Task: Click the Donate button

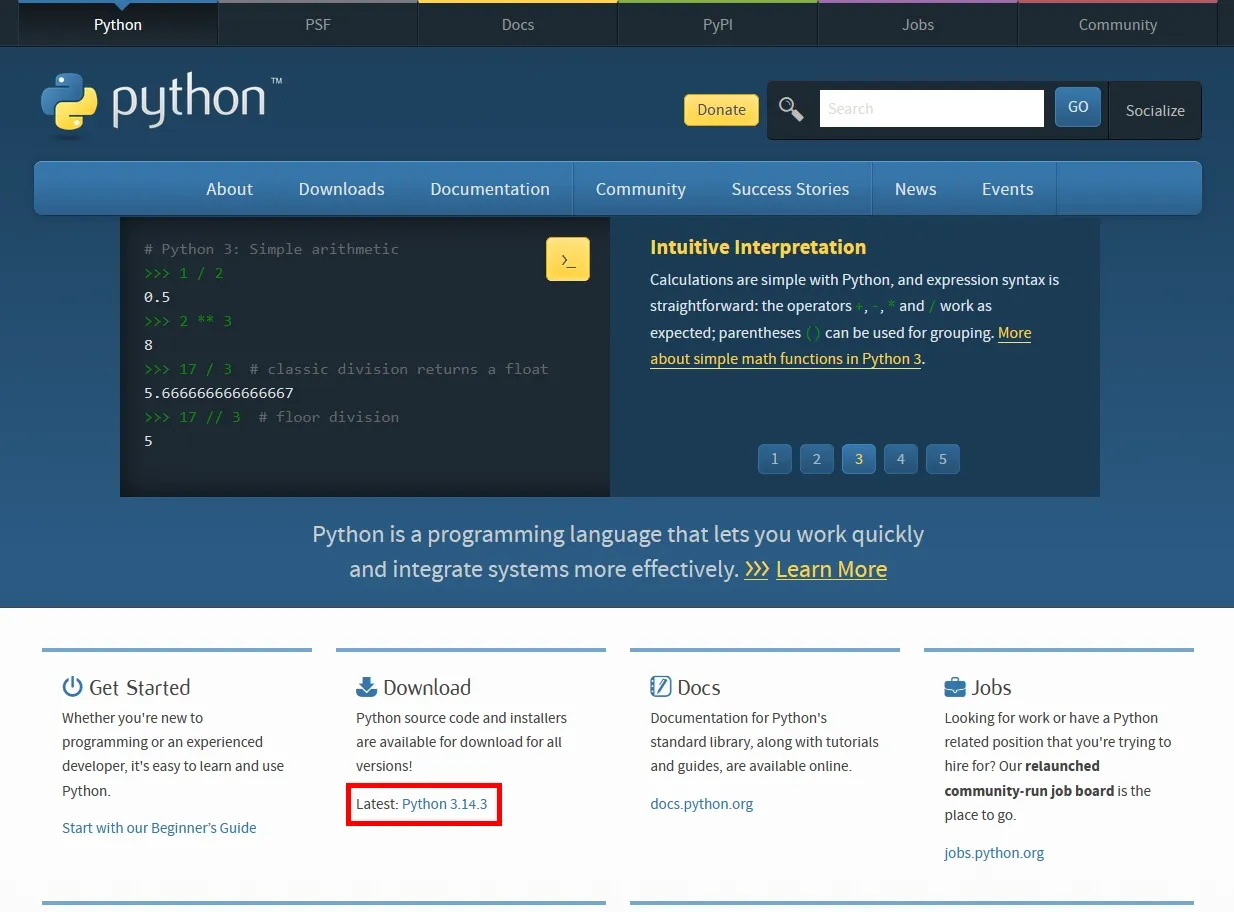Action: tap(721, 109)
